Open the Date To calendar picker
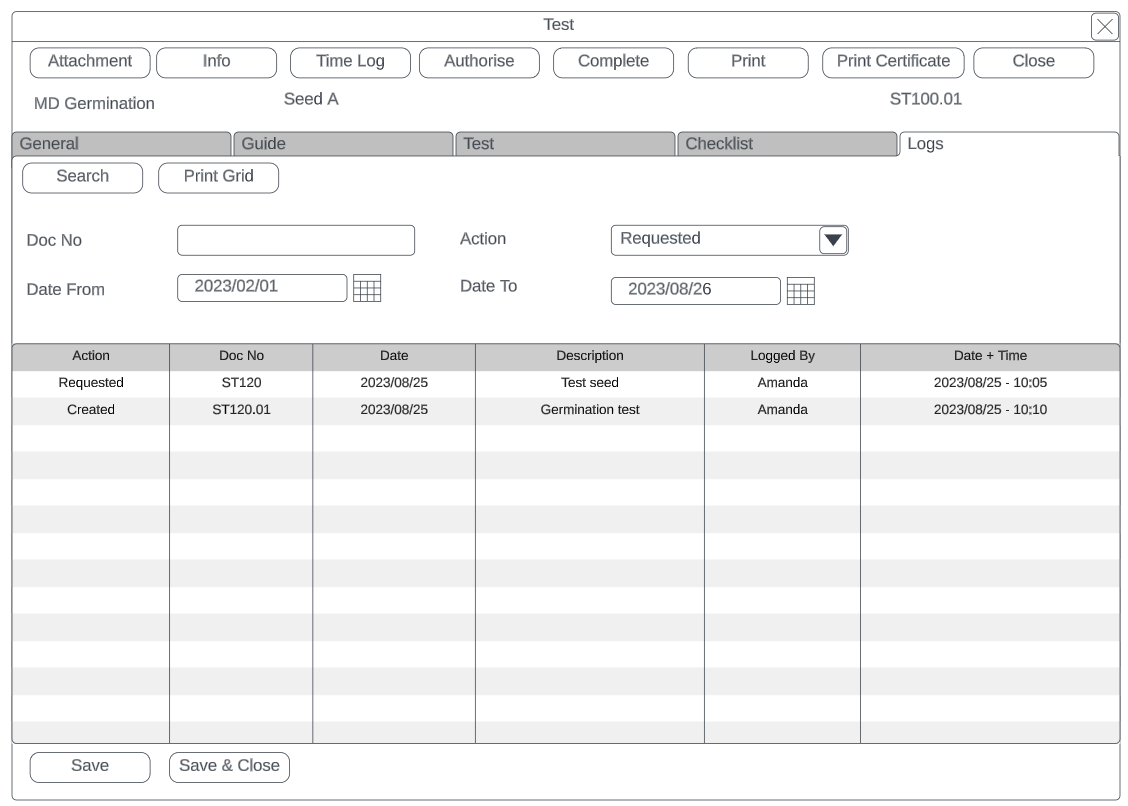1128x806 pixels. [801, 291]
